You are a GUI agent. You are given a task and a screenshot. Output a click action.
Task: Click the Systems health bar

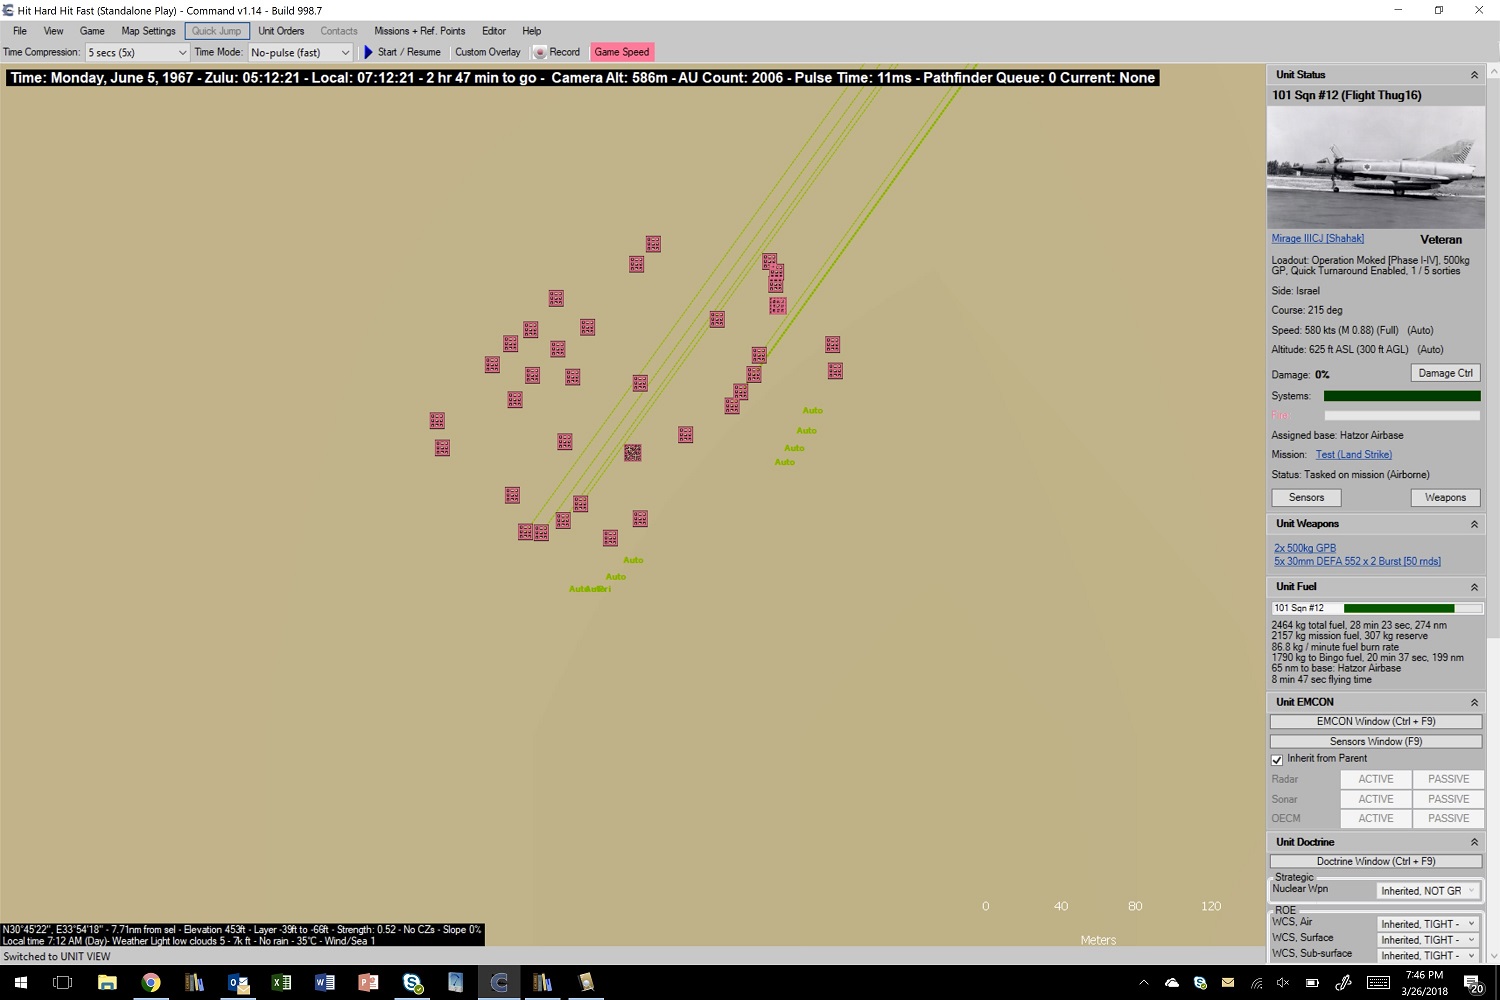click(1402, 395)
